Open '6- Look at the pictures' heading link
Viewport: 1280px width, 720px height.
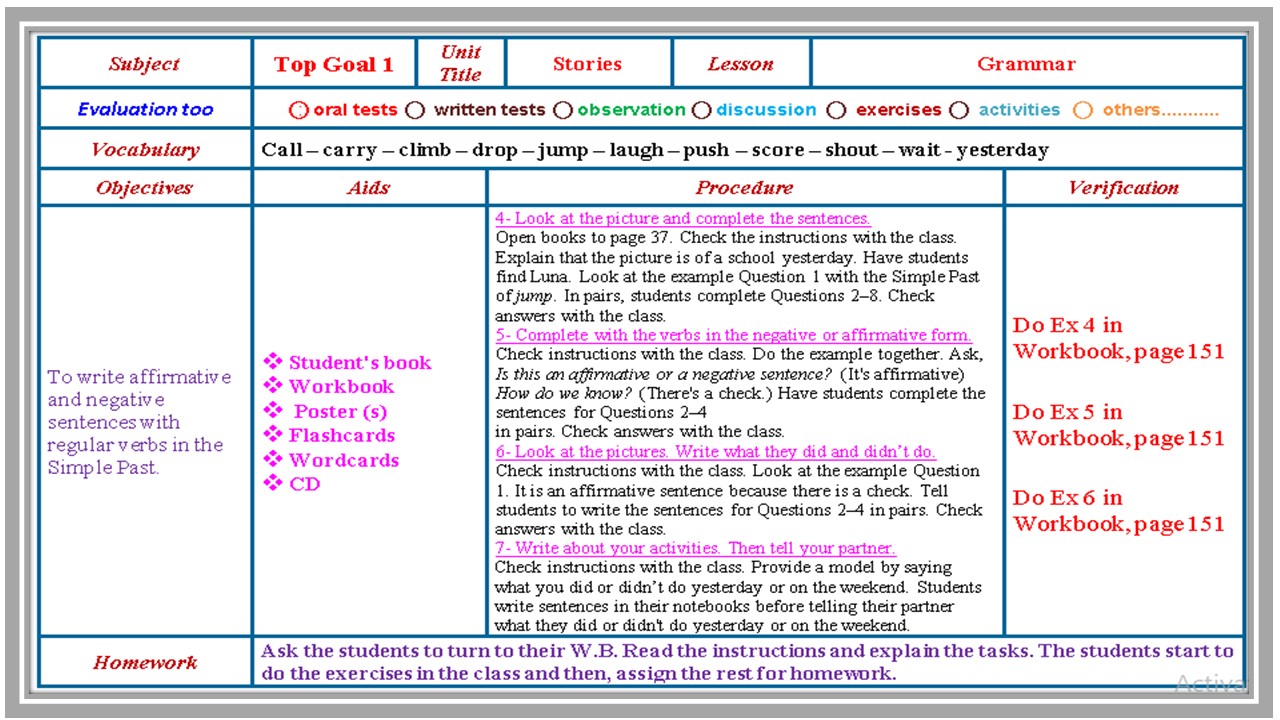715,452
